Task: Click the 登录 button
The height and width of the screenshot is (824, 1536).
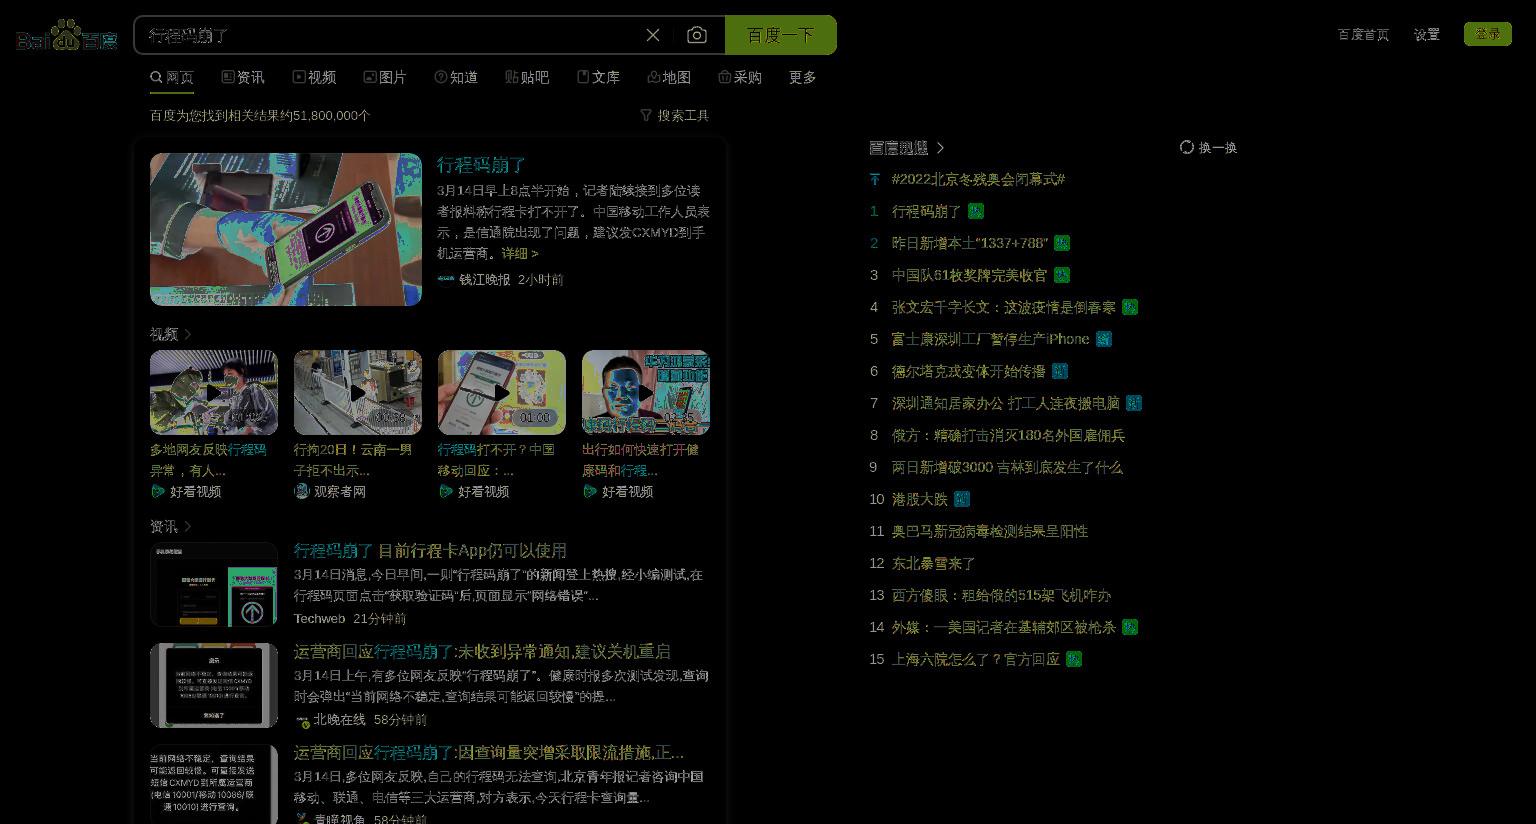Action: click(x=1488, y=34)
